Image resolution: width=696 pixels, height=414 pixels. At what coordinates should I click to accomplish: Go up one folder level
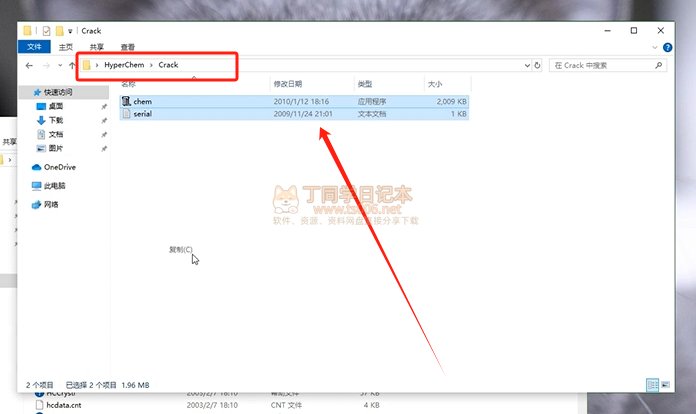coord(72,65)
